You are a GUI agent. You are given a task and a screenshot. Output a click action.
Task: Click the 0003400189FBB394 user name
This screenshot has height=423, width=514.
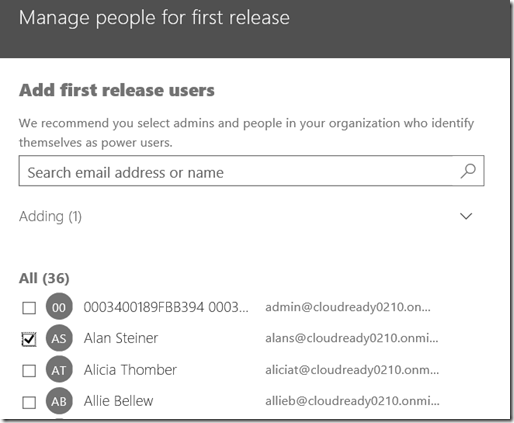pos(166,307)
